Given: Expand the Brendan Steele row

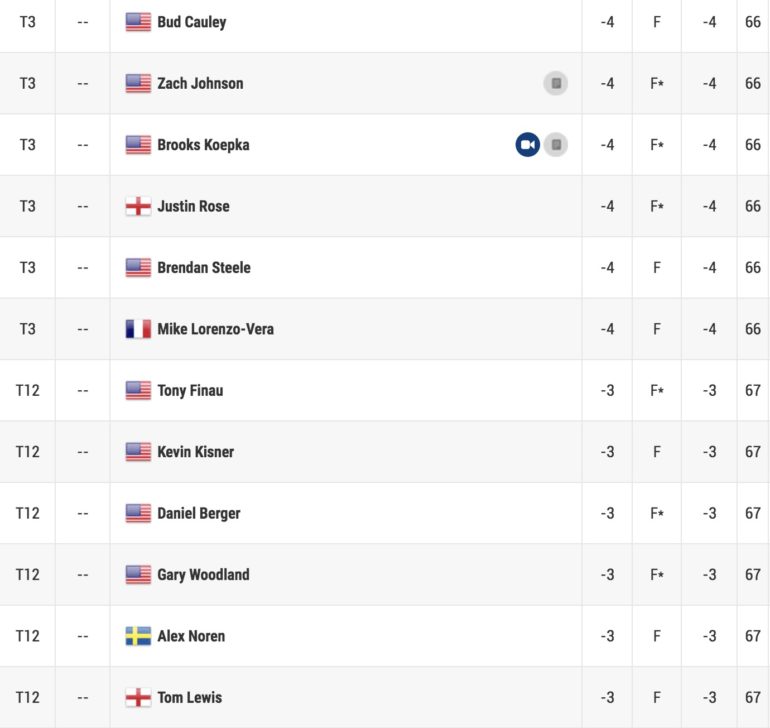Looking at the screenshot, I should point(385,268).
